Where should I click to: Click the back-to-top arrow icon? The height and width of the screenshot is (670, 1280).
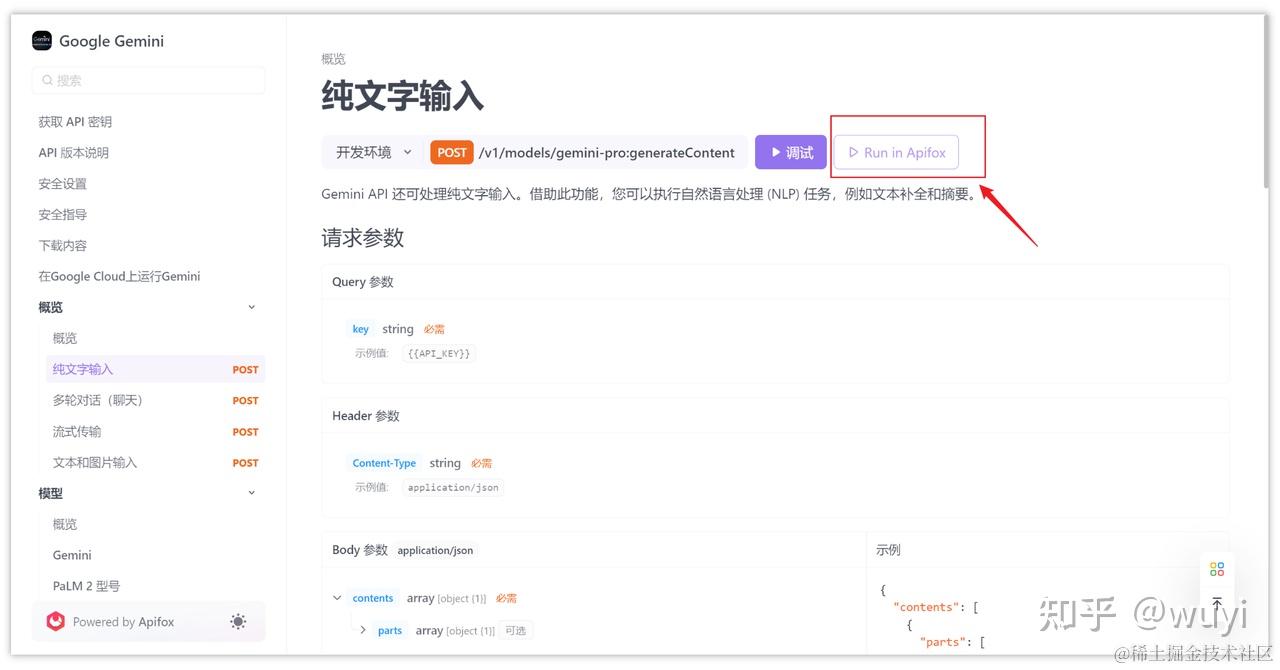point(1217,604)
